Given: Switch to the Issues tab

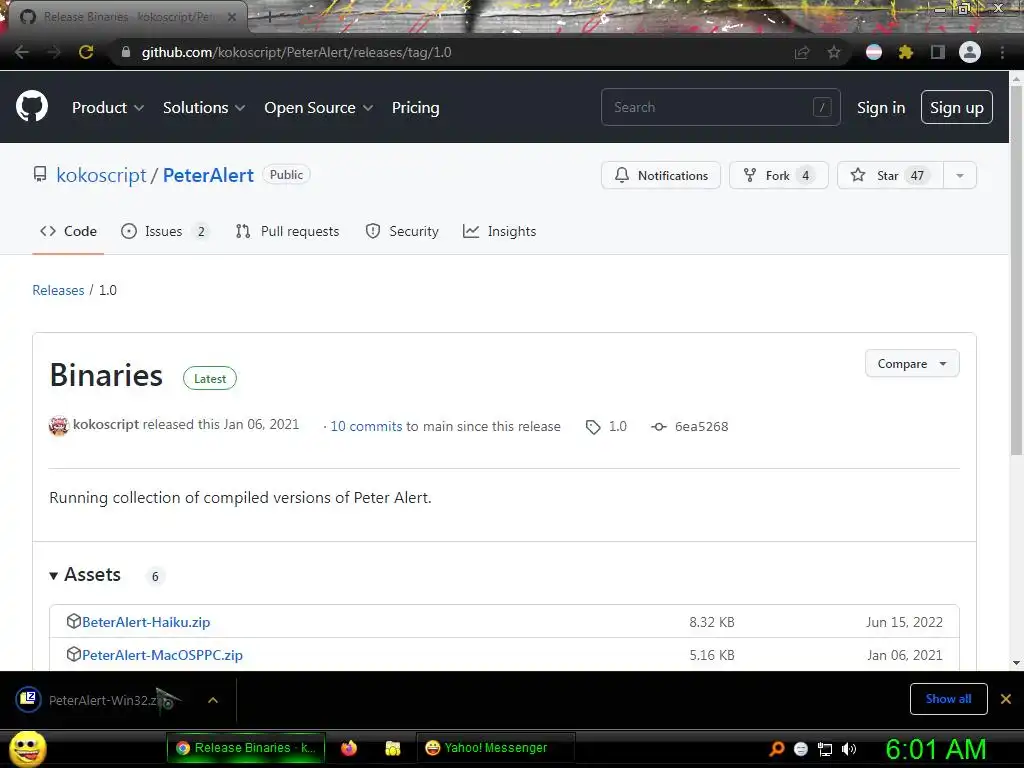Looking at the screenshot, I should coord(165,231).
